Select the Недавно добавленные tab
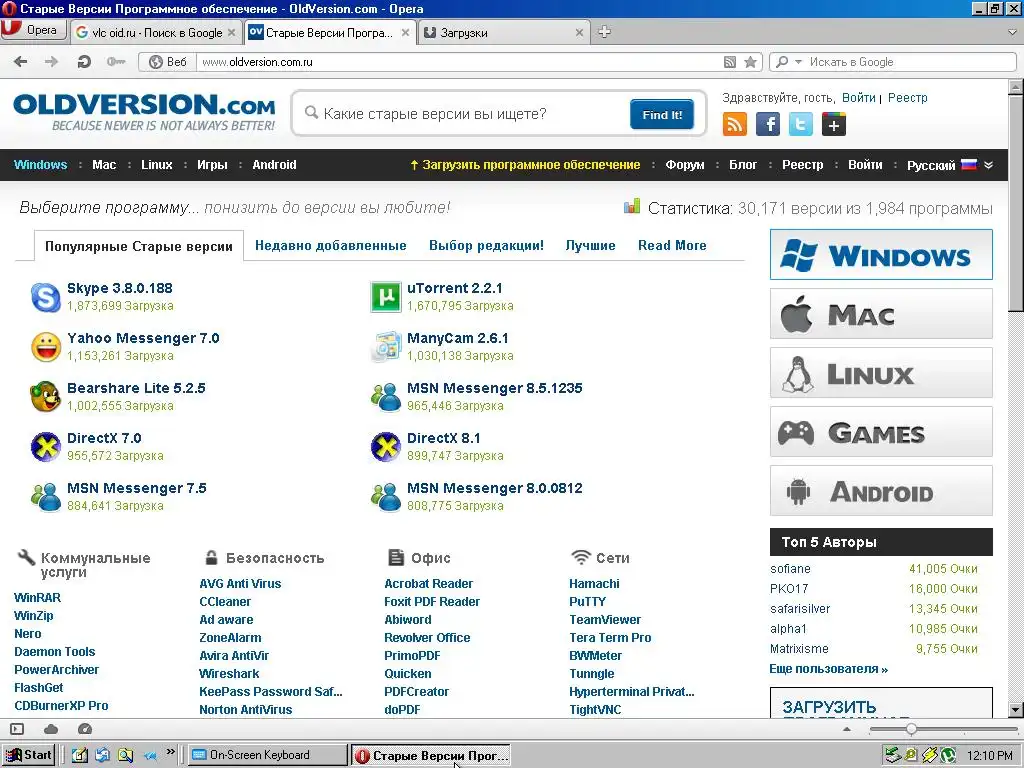The width and height of the screenshot is (1024, 768). 330,246
